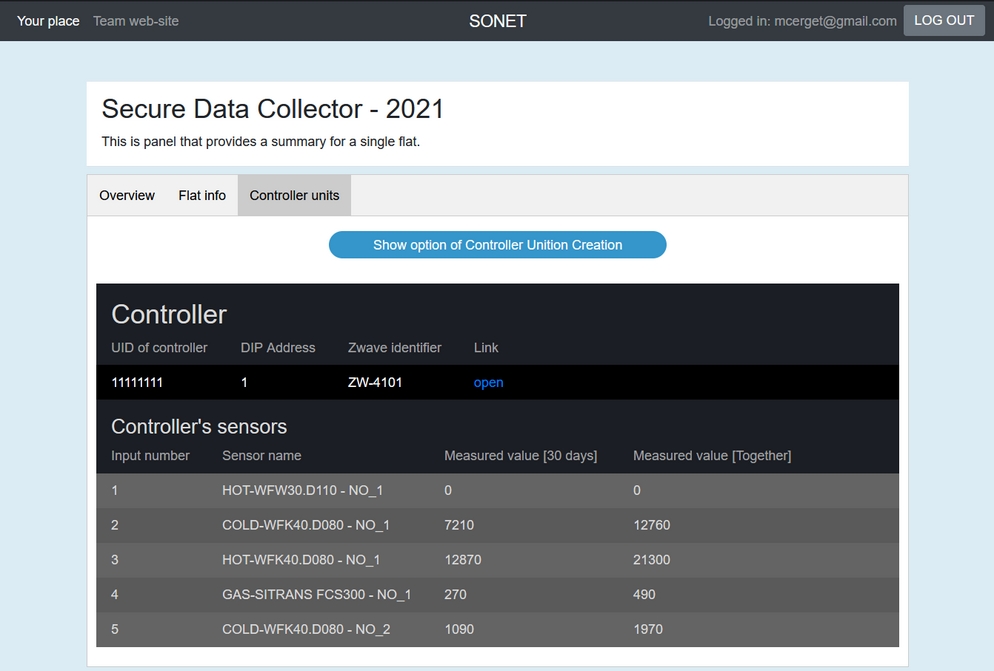
Task: Show option of Controller Unition Creation
Action: click(x=497, y=245)
